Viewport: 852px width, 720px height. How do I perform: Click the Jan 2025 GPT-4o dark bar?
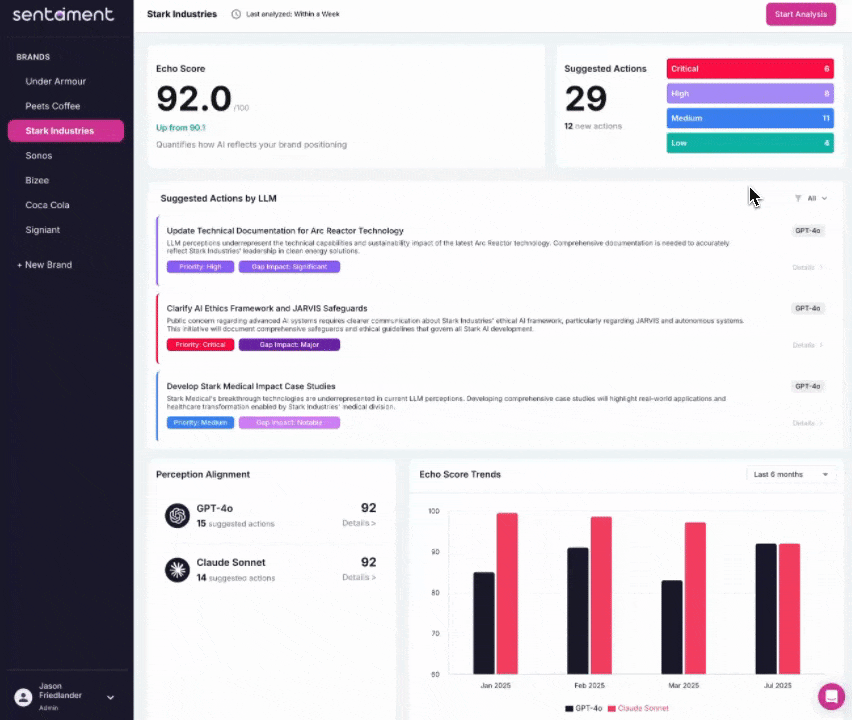point(484,623)
